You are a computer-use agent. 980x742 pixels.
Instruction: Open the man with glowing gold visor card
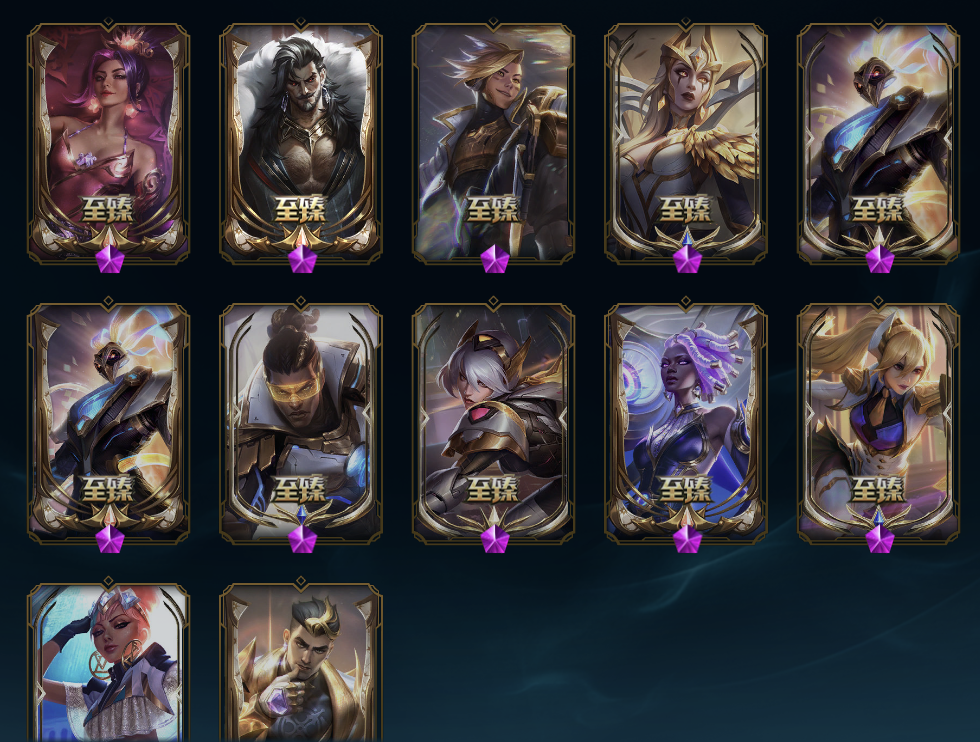pos(301,423)
